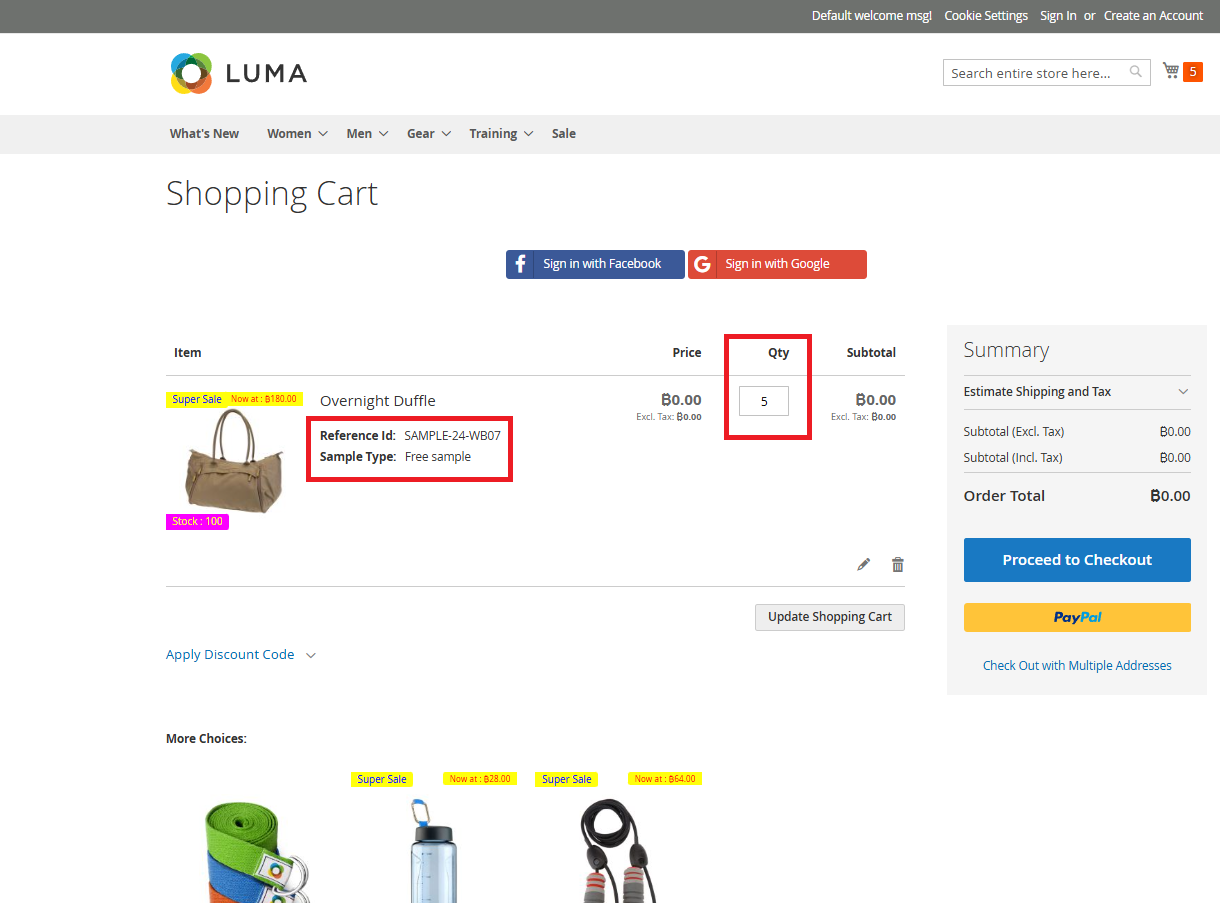Open Check Out with Multiple Addresses link

point(1077,666)
